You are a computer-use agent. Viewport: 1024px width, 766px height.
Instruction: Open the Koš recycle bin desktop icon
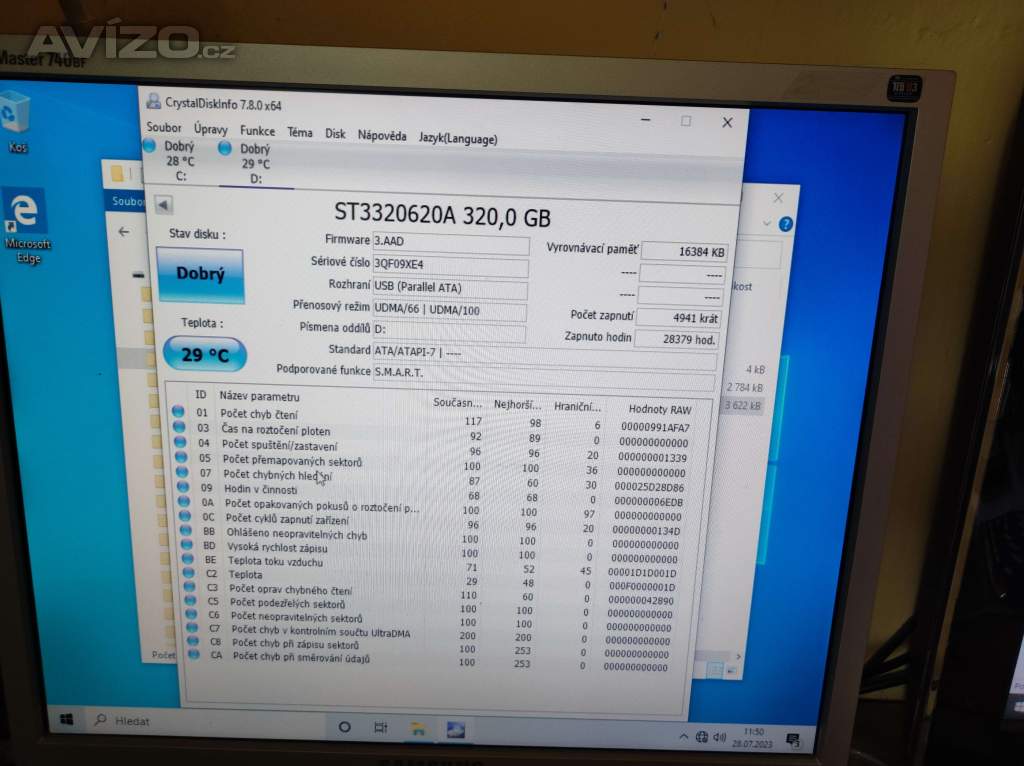pos(16,124)
